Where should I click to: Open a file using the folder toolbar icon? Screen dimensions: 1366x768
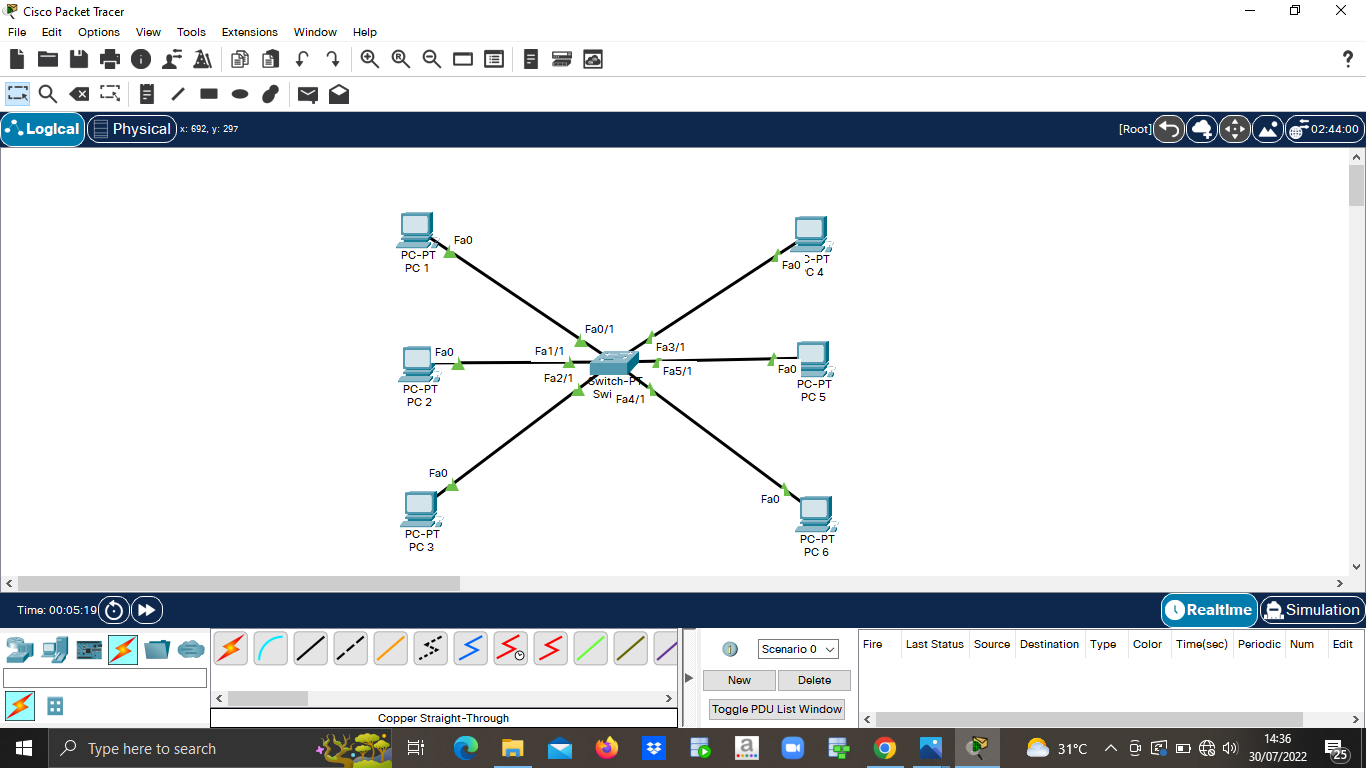48,60
